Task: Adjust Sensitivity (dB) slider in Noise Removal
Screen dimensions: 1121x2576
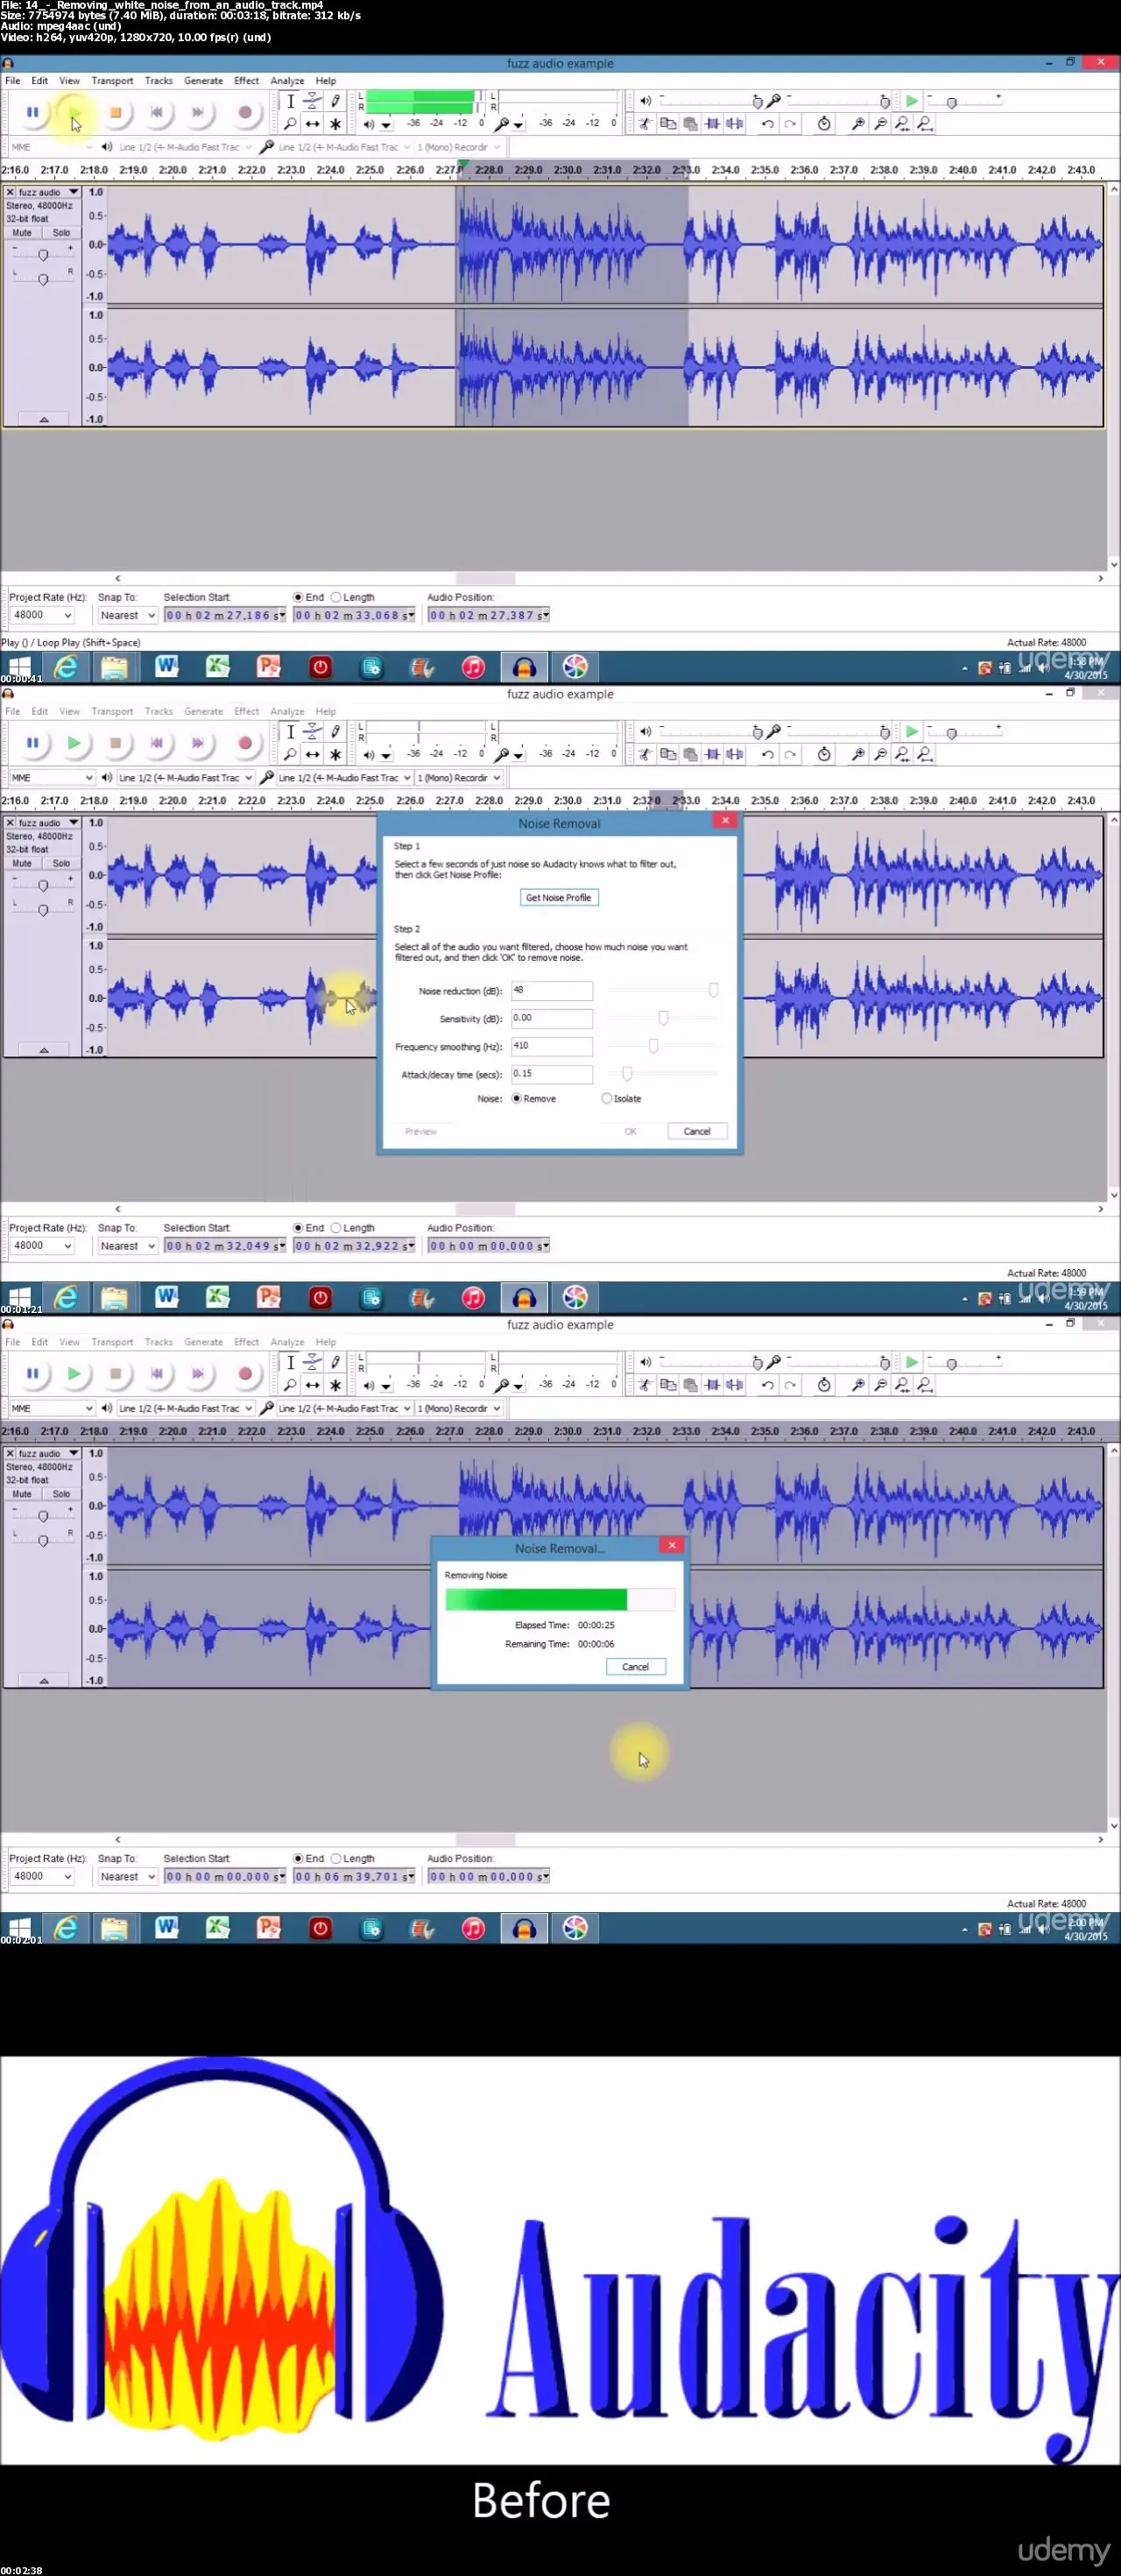Action: tap(663, 1018)
